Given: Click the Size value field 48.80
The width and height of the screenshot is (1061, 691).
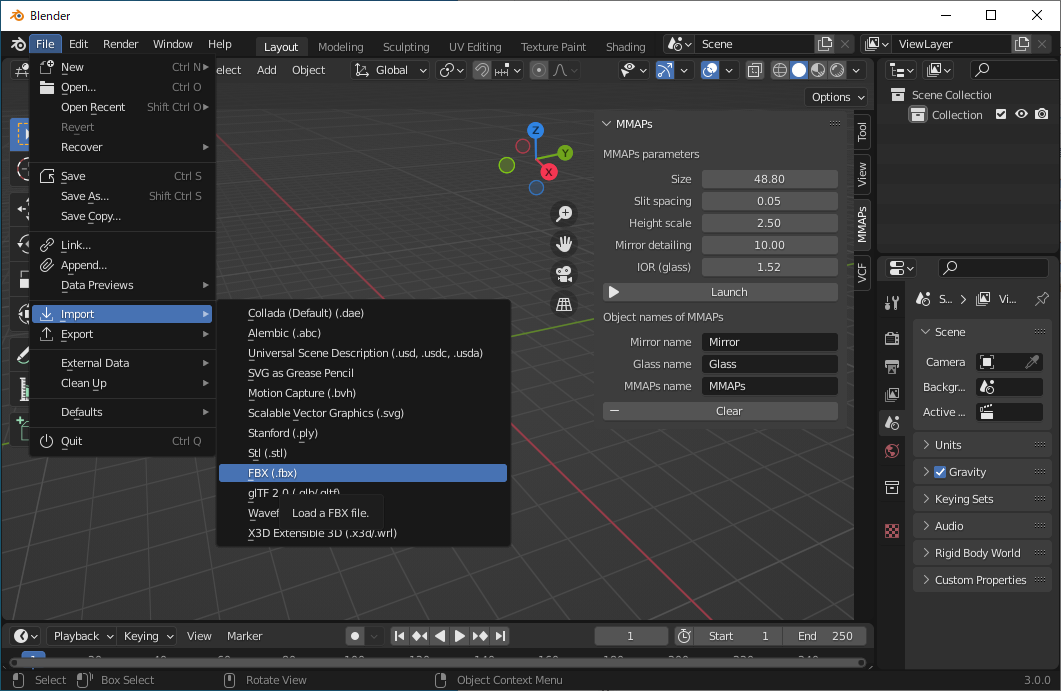Looking at the screenshot, I should point(769,179).
